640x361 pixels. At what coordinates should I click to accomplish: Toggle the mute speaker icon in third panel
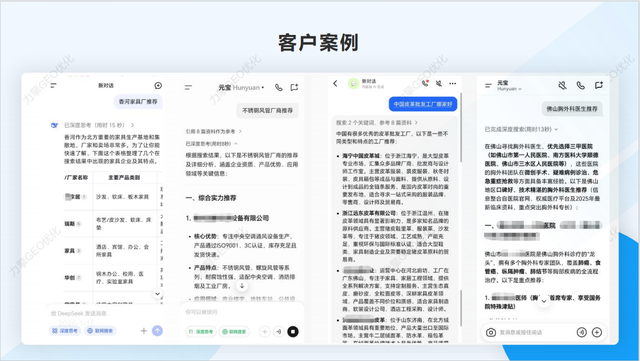point(439,83)
